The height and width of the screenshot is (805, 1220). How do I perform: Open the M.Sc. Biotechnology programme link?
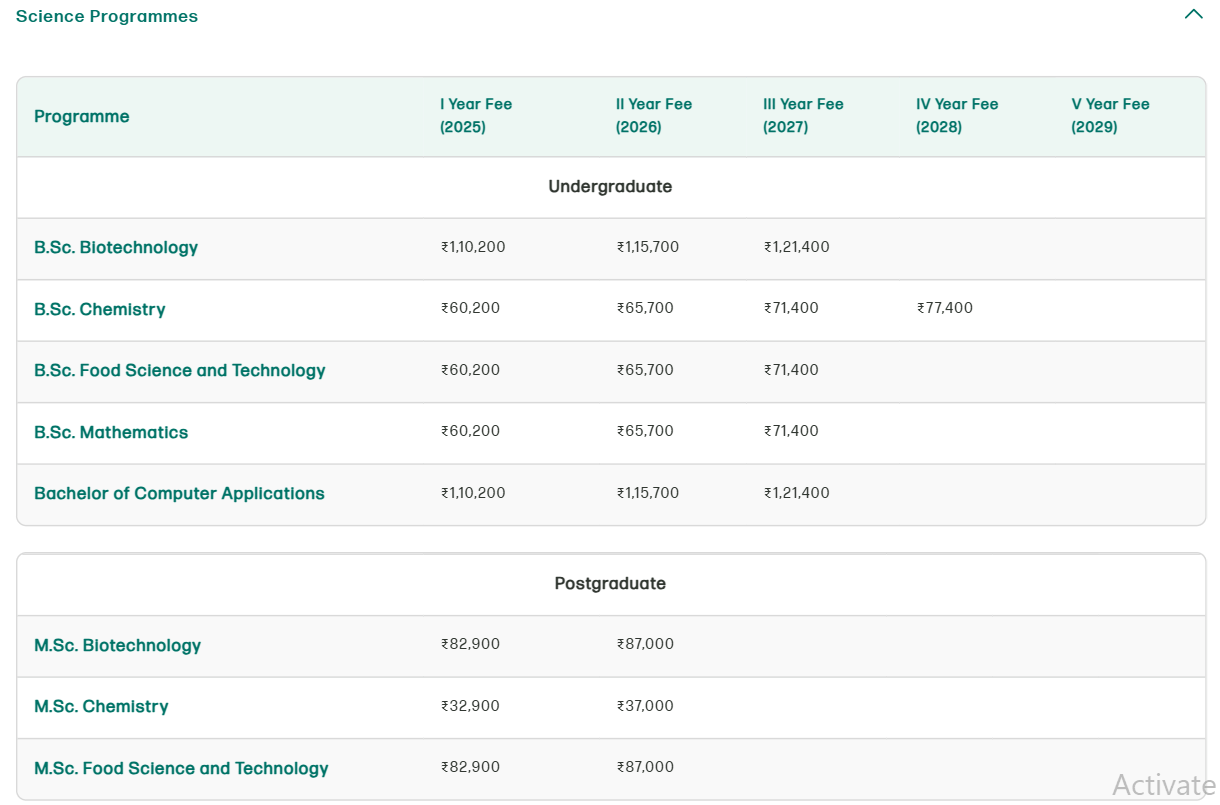117,645
